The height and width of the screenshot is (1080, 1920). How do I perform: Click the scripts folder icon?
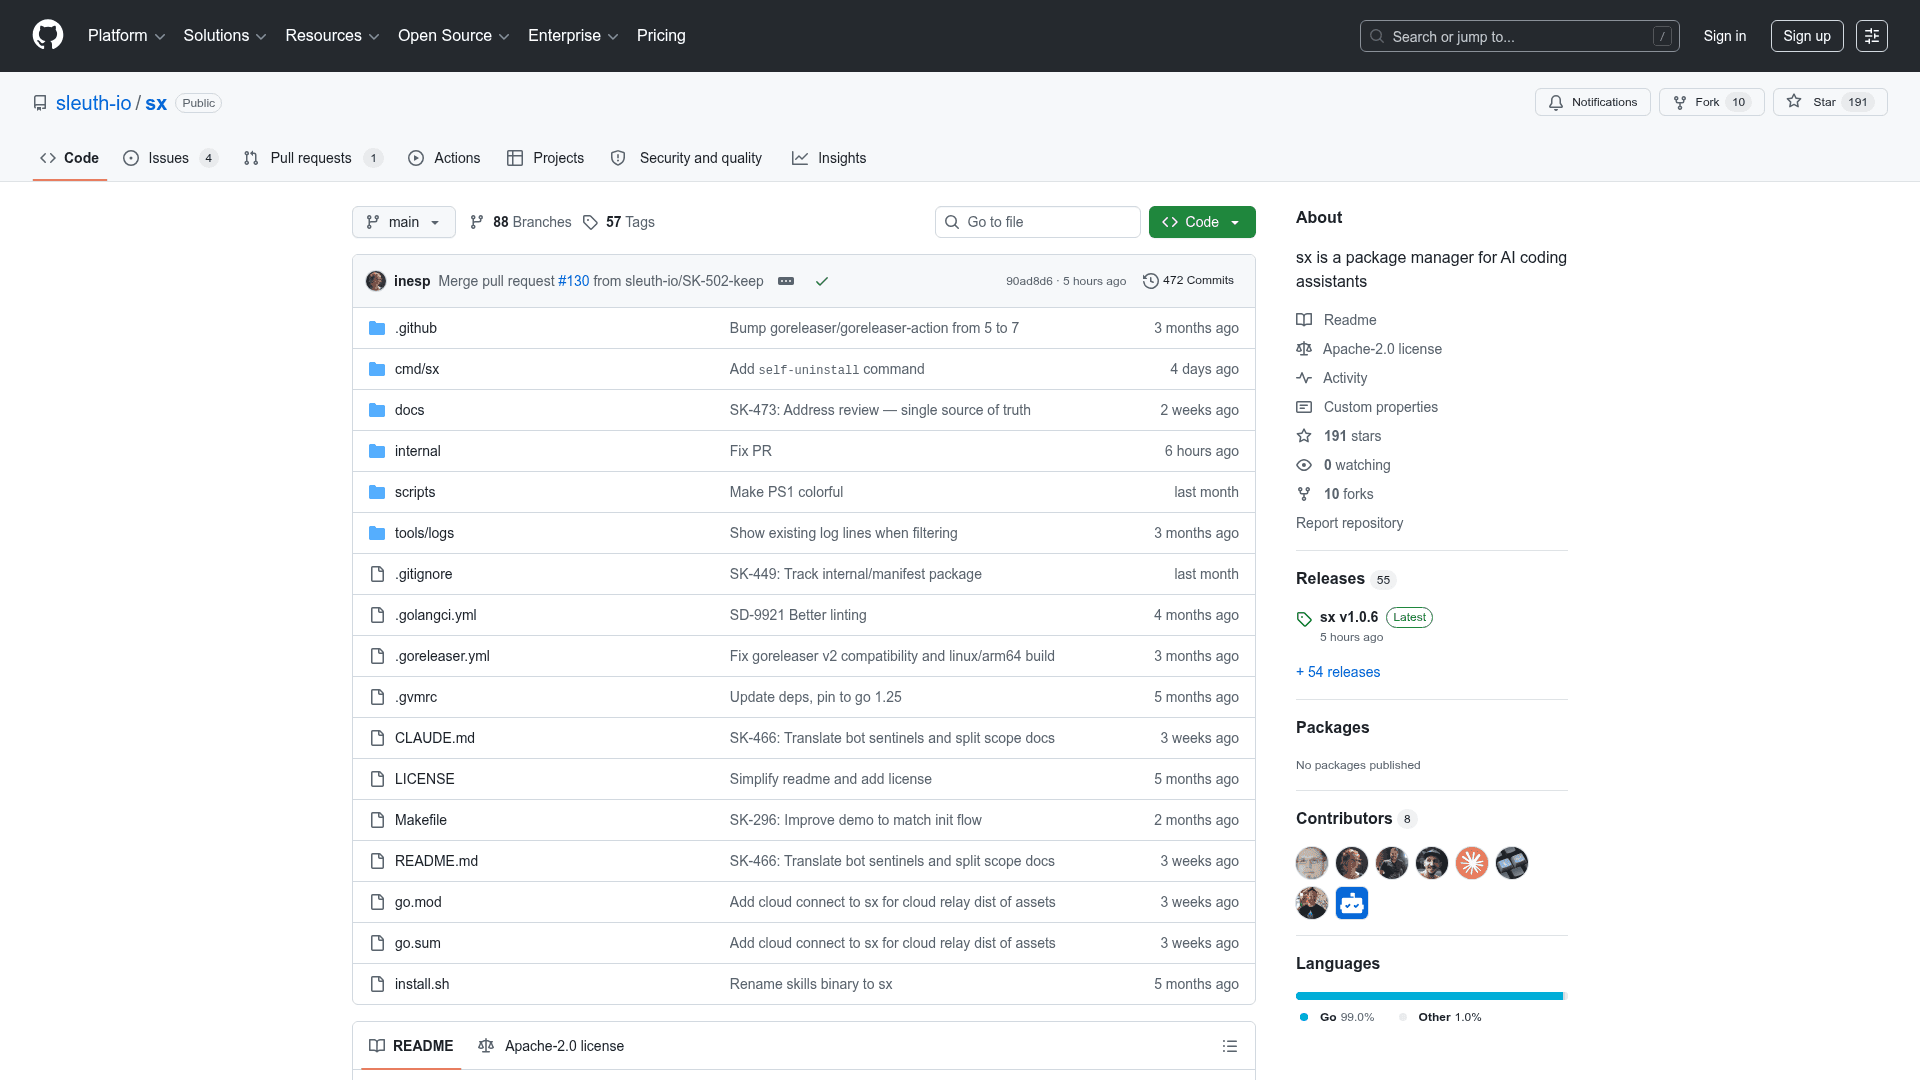click(x=377, y=492)
